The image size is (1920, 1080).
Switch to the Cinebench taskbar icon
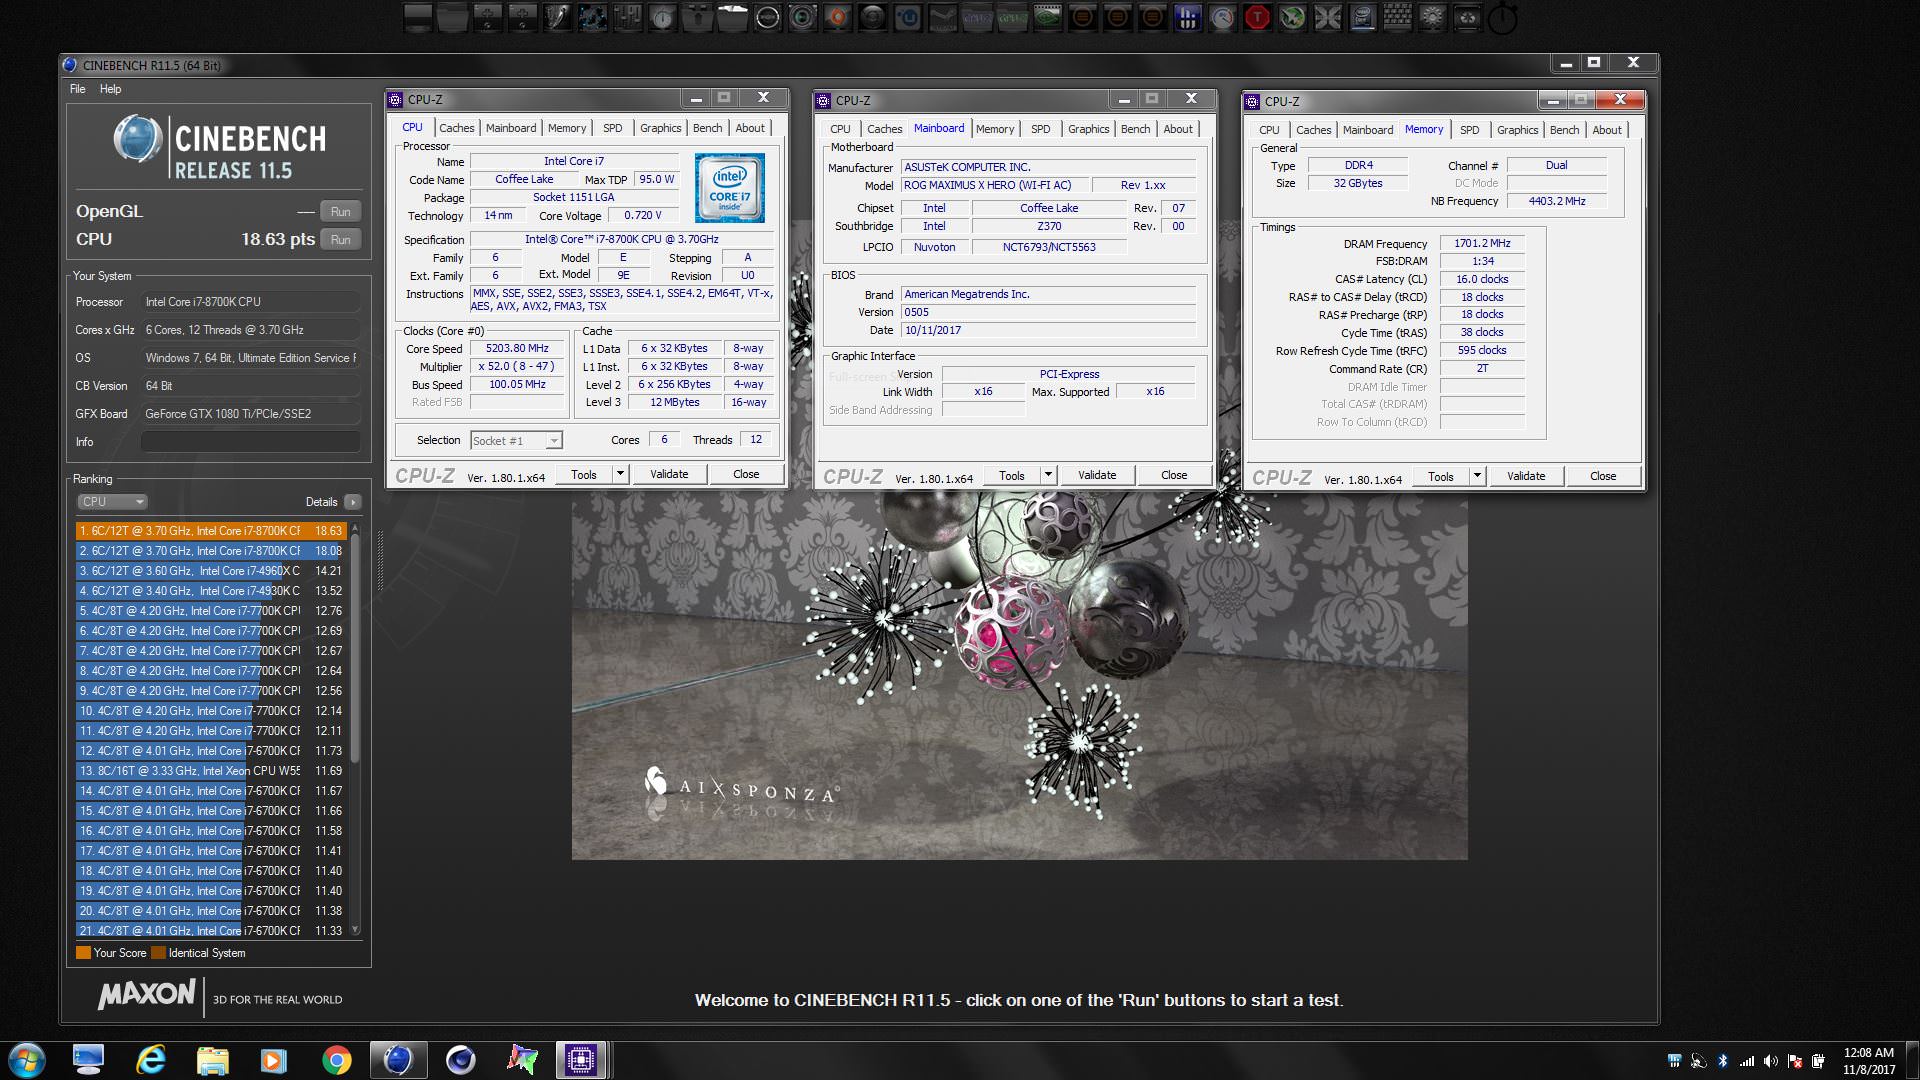tap(398, 1060)
